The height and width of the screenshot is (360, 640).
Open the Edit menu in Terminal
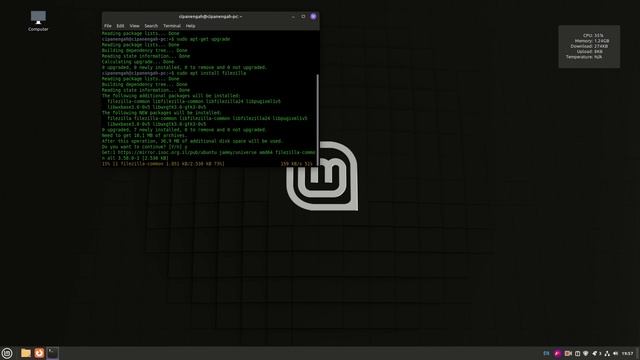tap(120, 26)
